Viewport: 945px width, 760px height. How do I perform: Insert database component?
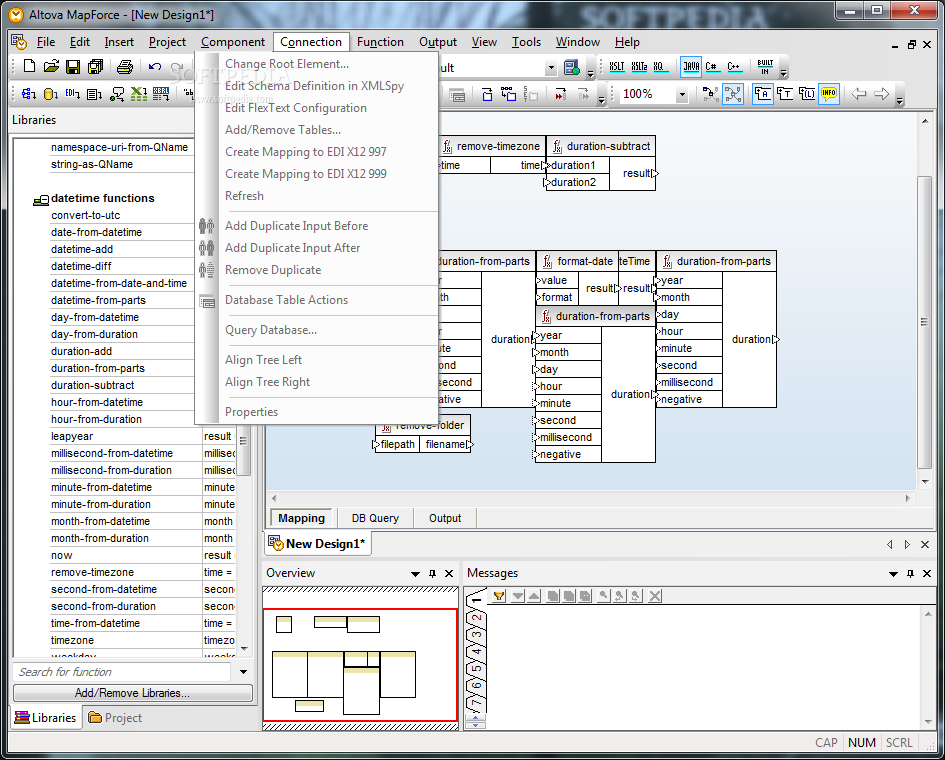pyautogui.click(x=51, y=94)
